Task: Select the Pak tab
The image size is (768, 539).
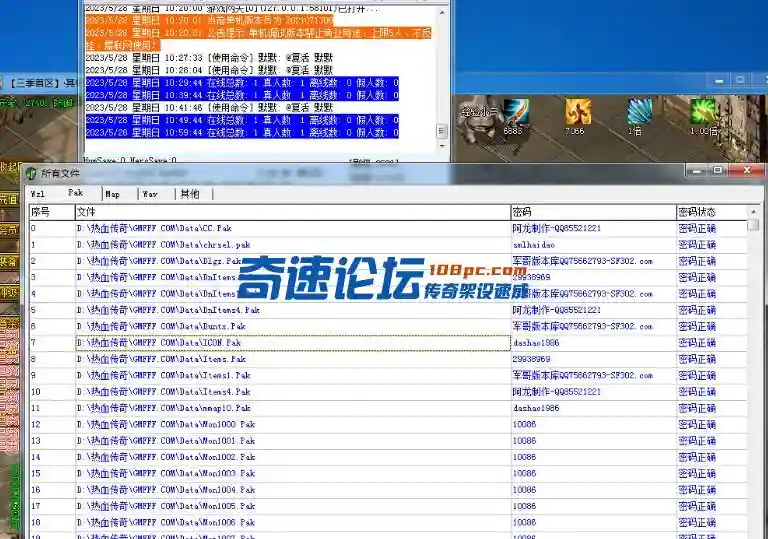Action: (x=76, y=193)
